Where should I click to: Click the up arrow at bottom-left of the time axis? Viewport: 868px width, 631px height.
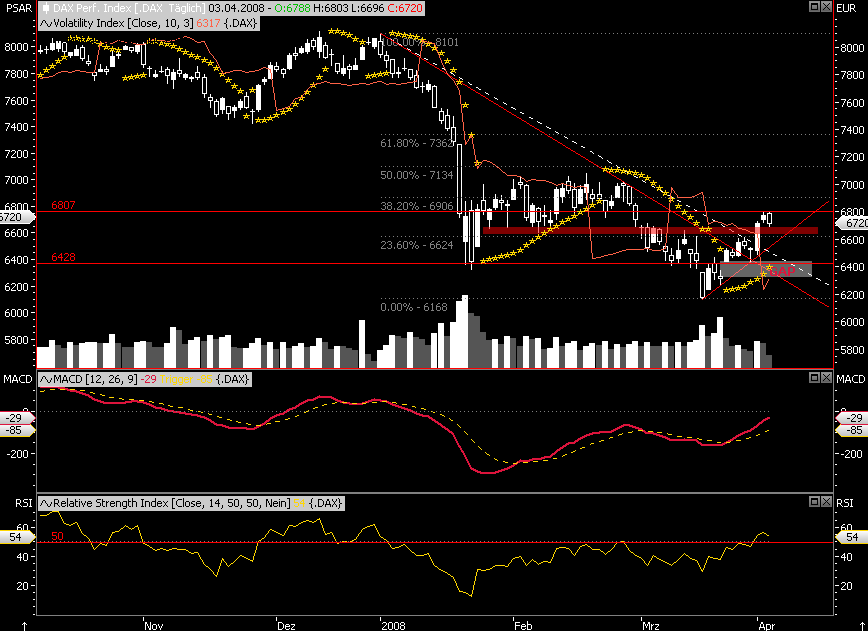pyautogui.click(x=24, y=626)
